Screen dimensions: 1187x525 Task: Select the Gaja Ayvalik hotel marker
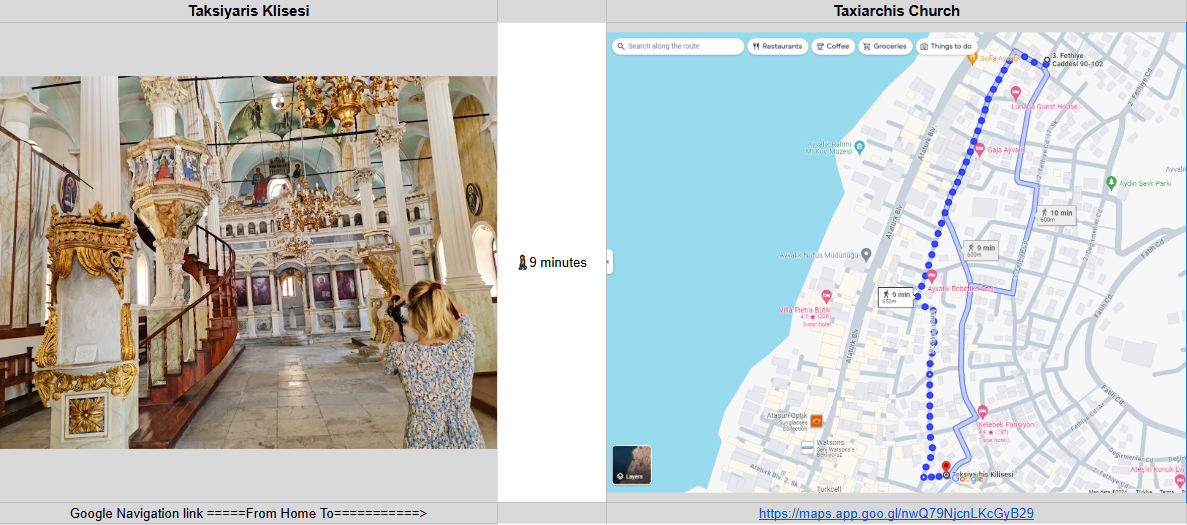pyautogui.click(x=979, y=149)
